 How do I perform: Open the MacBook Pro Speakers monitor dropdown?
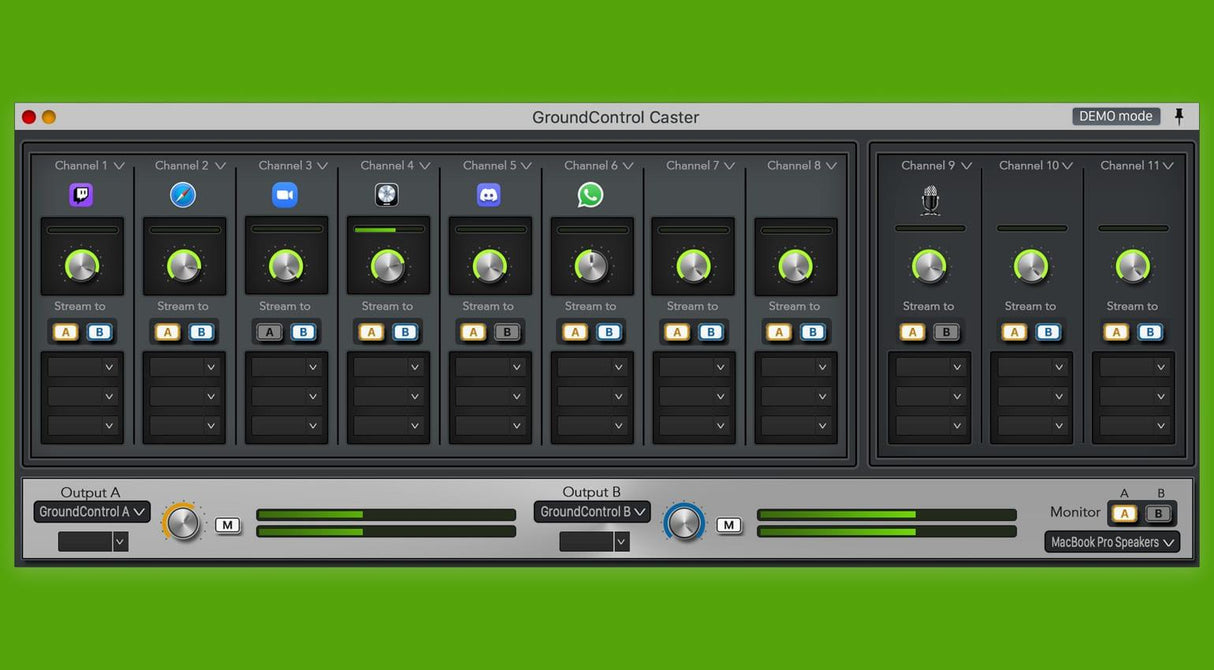point(1112,542)
